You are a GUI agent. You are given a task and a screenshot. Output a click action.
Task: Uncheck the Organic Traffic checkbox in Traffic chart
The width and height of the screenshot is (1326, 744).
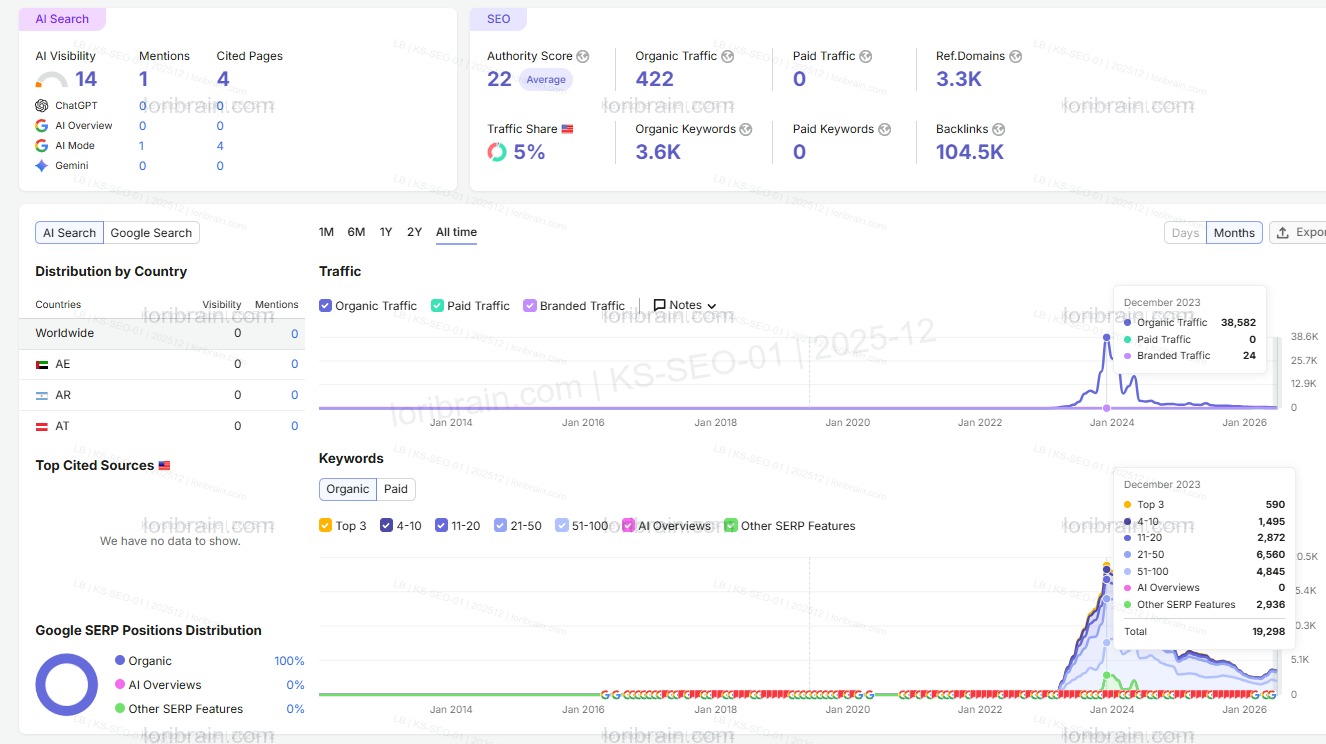[325, 306]
